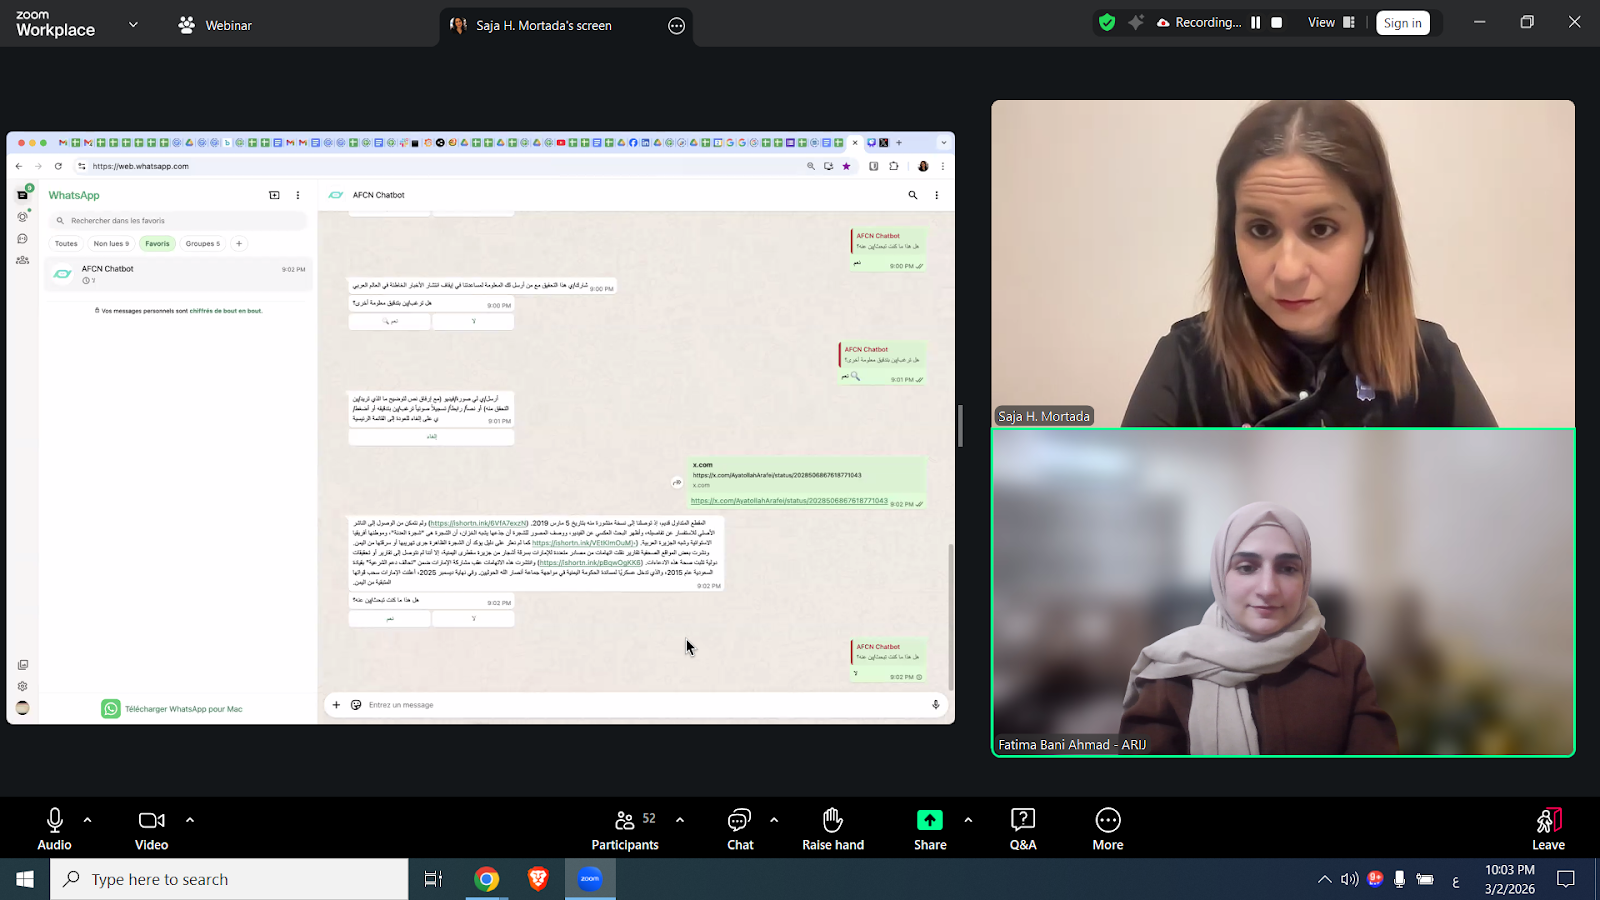The image size is (1600, 900).
Task: Open the ishortn.ink/6VfA7exzN link
Action: [478, 523]
